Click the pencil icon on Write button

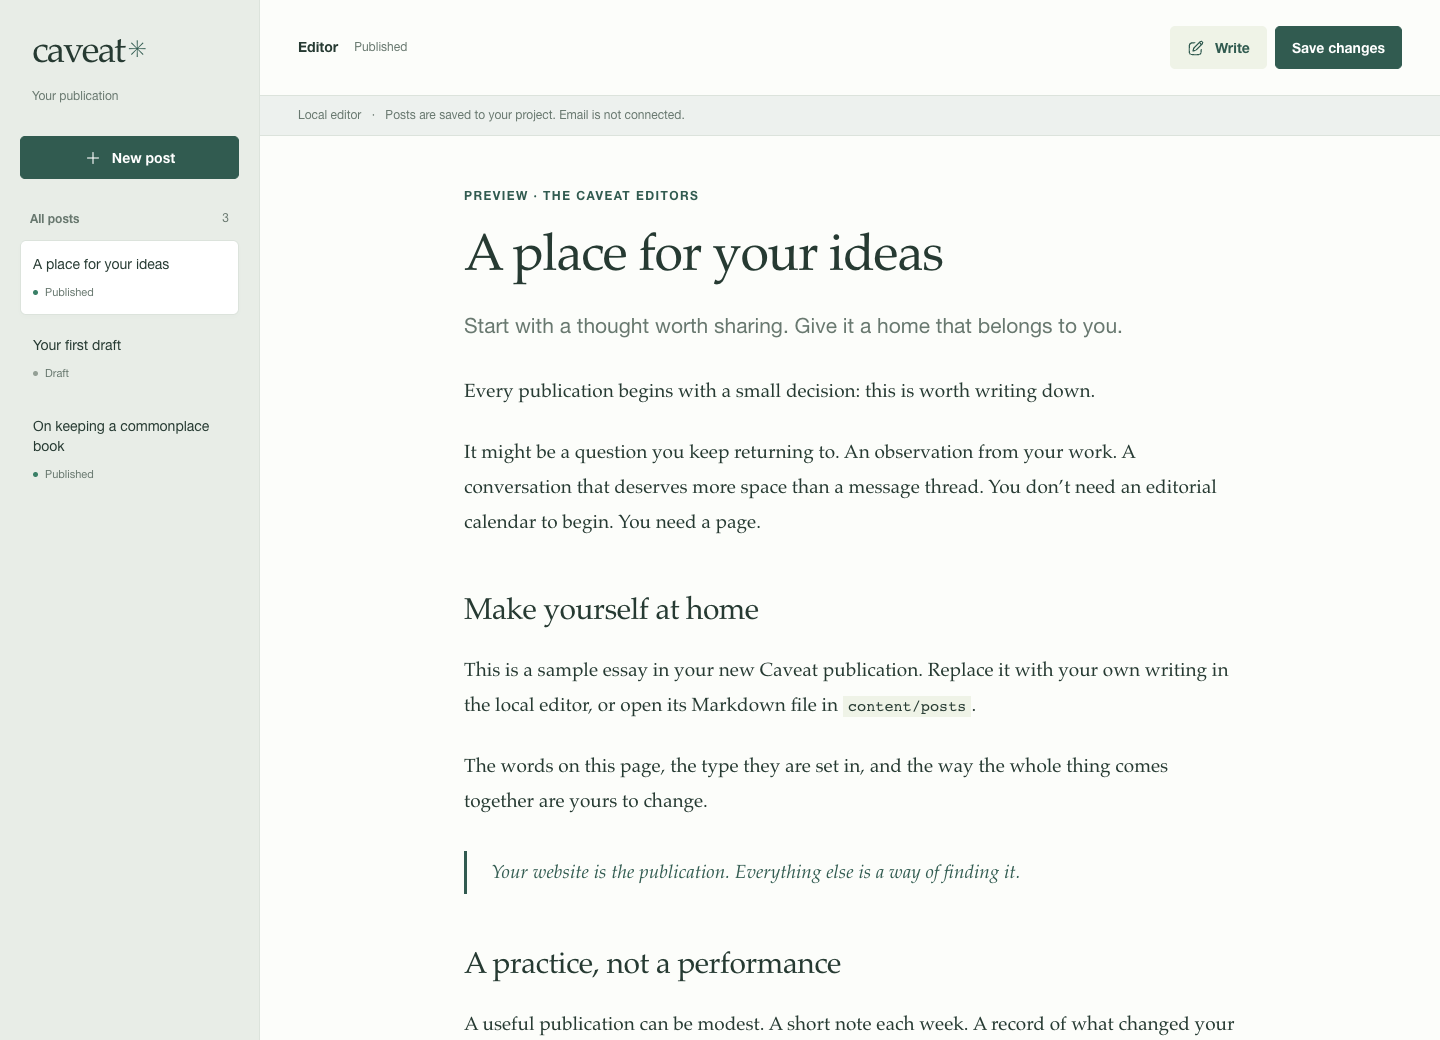click(1196, 48)
